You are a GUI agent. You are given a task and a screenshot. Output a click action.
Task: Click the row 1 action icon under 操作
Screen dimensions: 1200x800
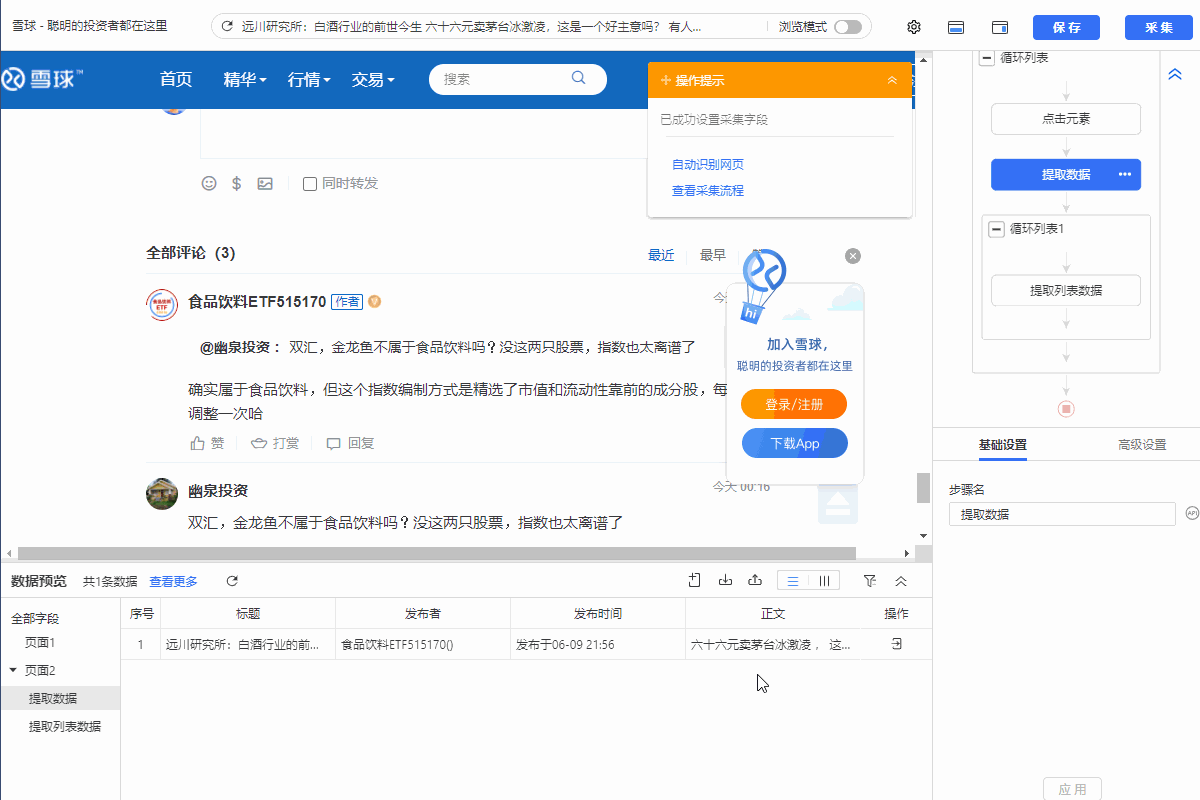[x=897, y=644]
